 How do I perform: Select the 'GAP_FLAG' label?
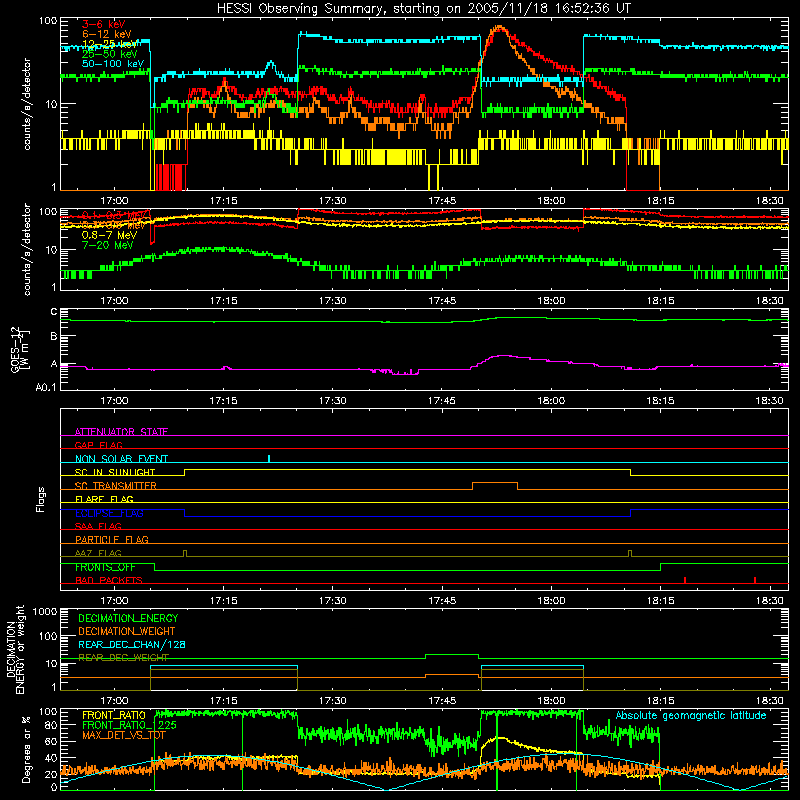point(98,445)
